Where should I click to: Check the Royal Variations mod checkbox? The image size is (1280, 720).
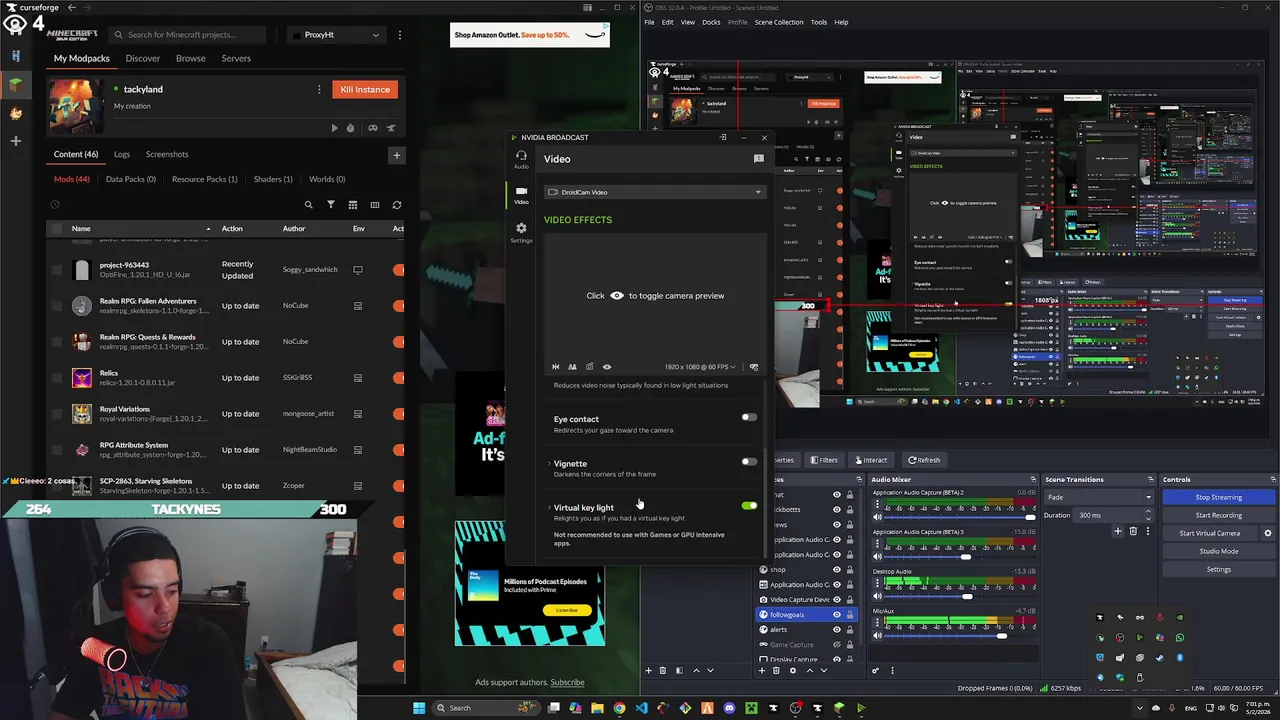pyautogui.click(x=56, y=414)
